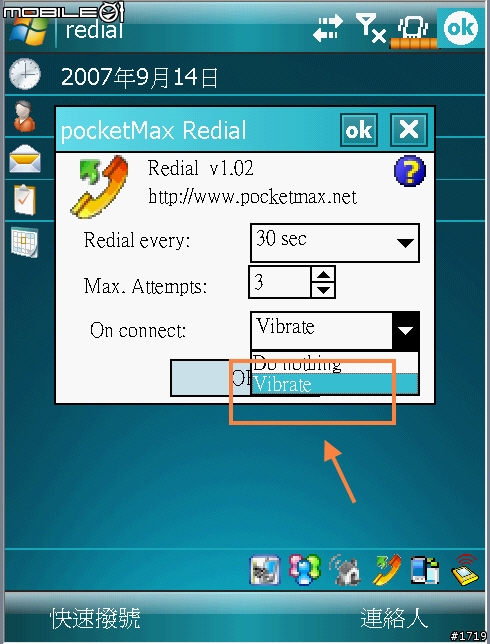Tap the Max. Attempts number field
The height and width of the screenshot is (644, 490).
tap(280, 282)
